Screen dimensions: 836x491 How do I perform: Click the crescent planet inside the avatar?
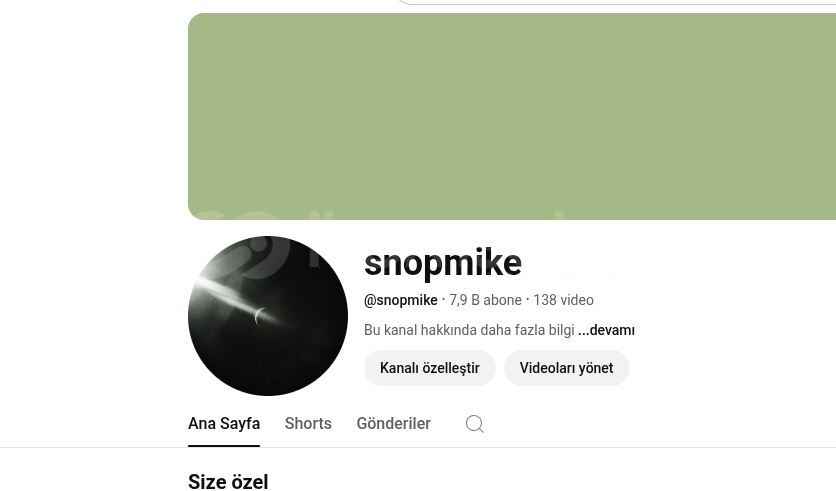(x=260, y=316)
